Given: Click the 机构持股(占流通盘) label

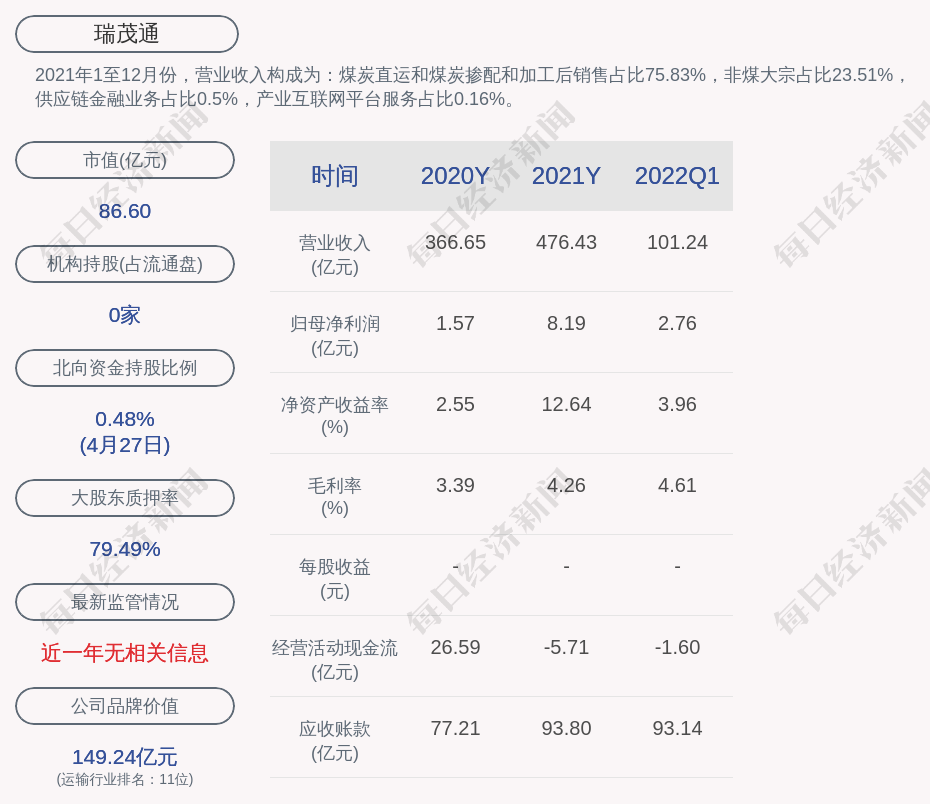Looking at the screenshot, I should click(125, 264).
